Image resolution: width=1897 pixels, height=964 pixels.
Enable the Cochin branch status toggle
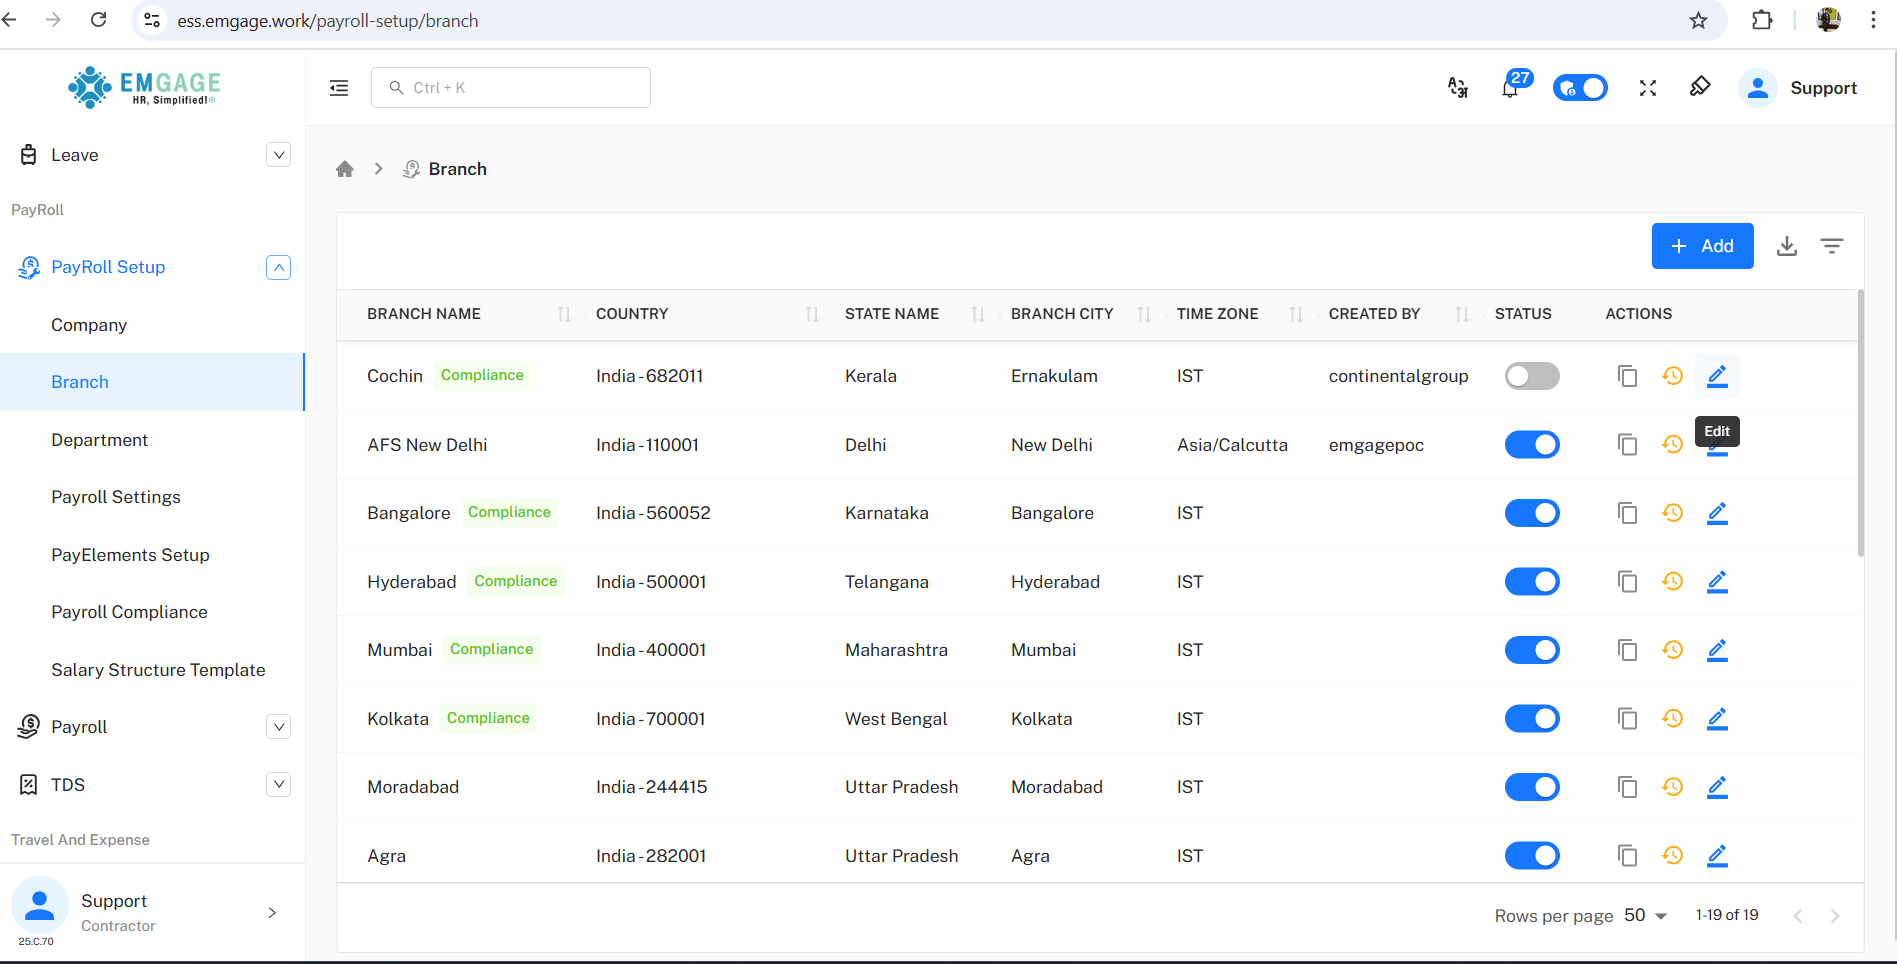coord(1531,376)
